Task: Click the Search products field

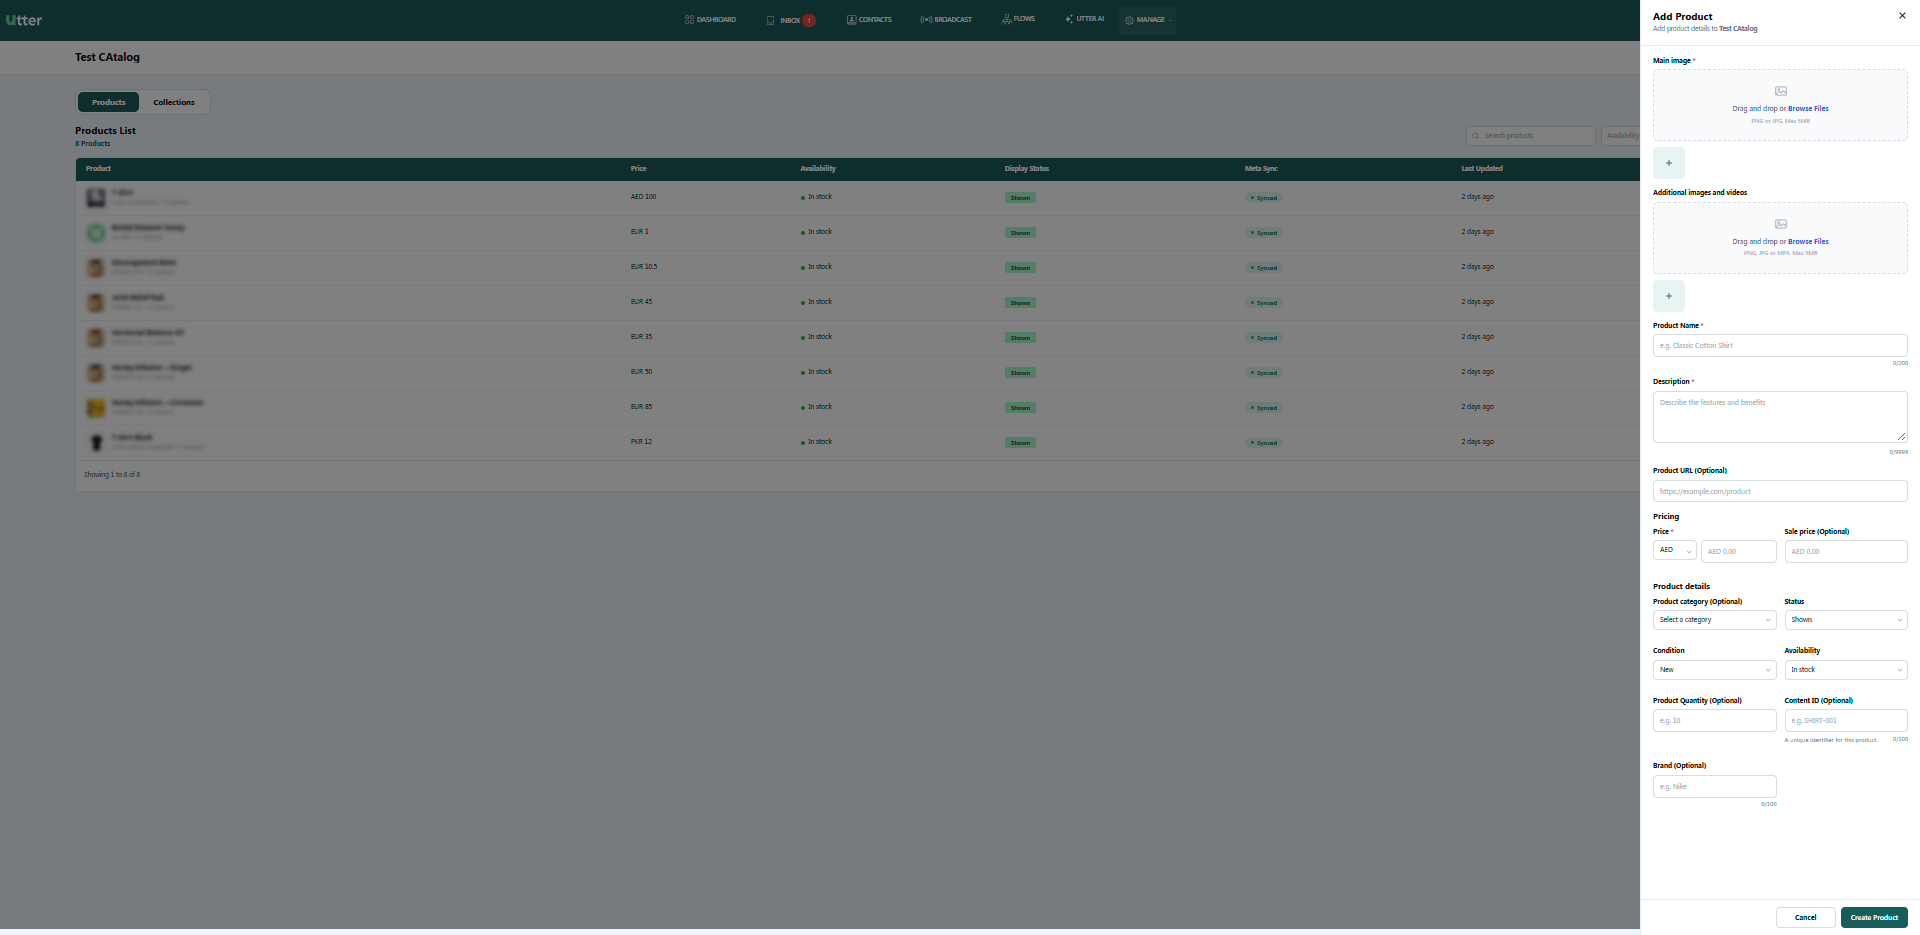Action: [1530, 136]
